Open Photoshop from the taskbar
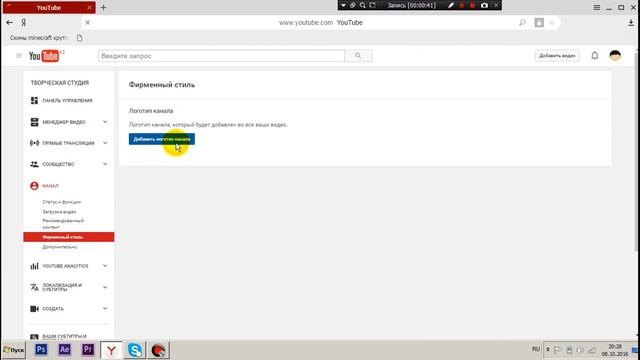This screenshot has height=360, width=640. 41,350
